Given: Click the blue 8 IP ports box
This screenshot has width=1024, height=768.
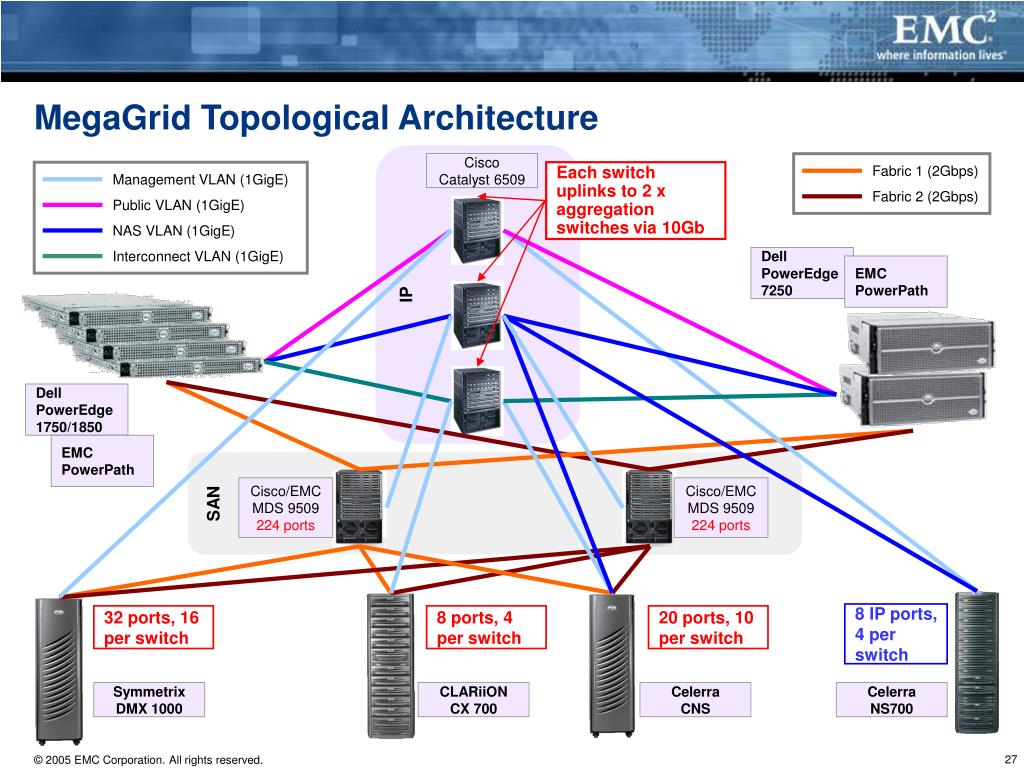Looking at the screenshot, I should tap(895, 634).
